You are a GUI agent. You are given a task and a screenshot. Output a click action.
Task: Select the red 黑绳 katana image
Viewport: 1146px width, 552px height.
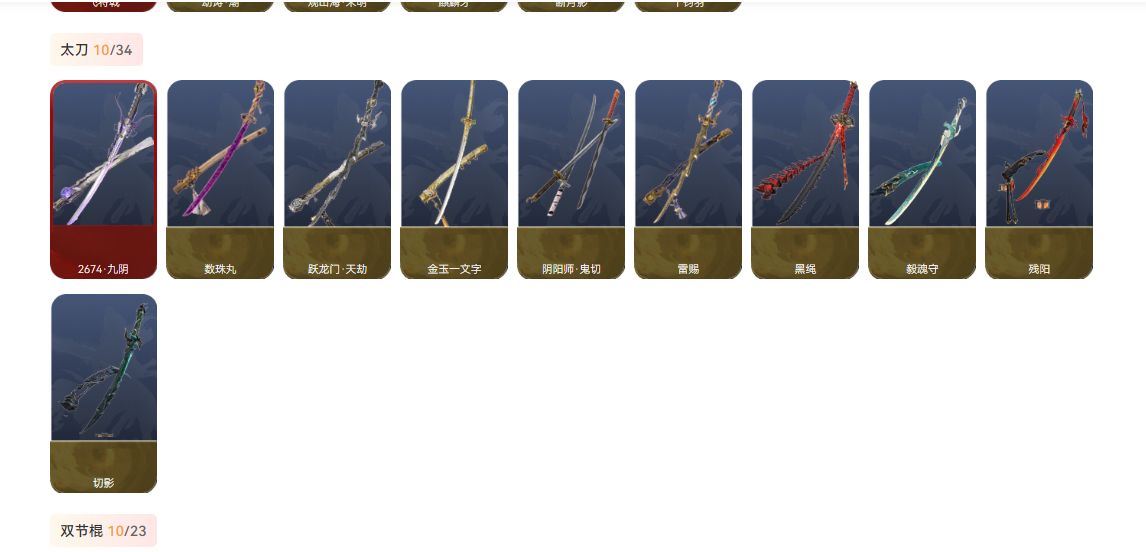[805, 154]
